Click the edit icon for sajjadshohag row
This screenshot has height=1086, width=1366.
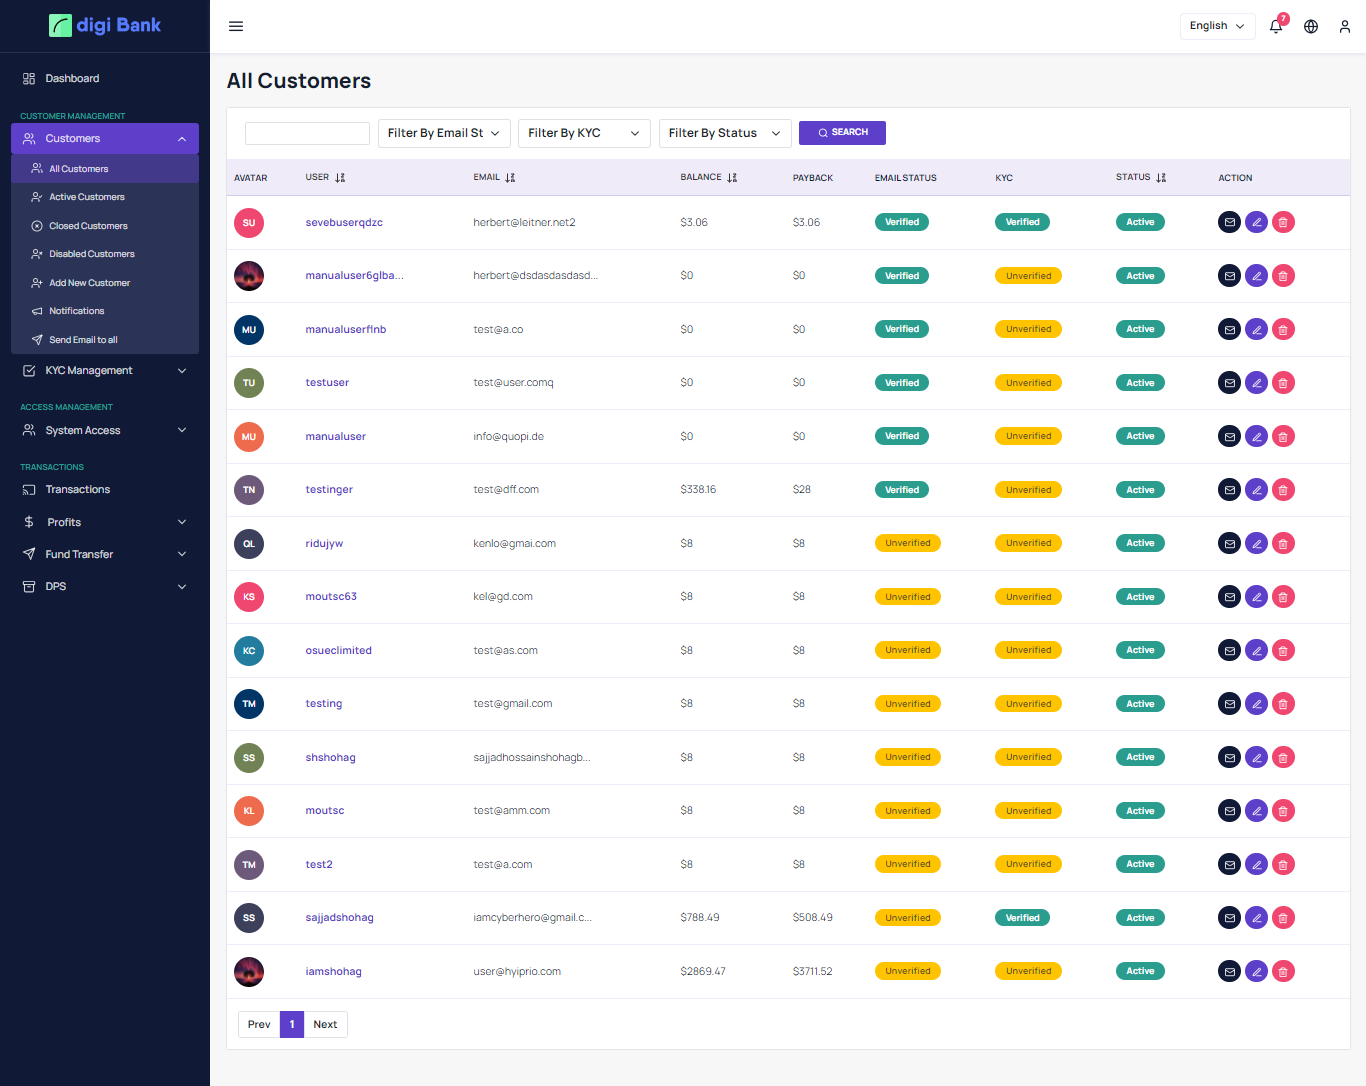click(1257, 918)
